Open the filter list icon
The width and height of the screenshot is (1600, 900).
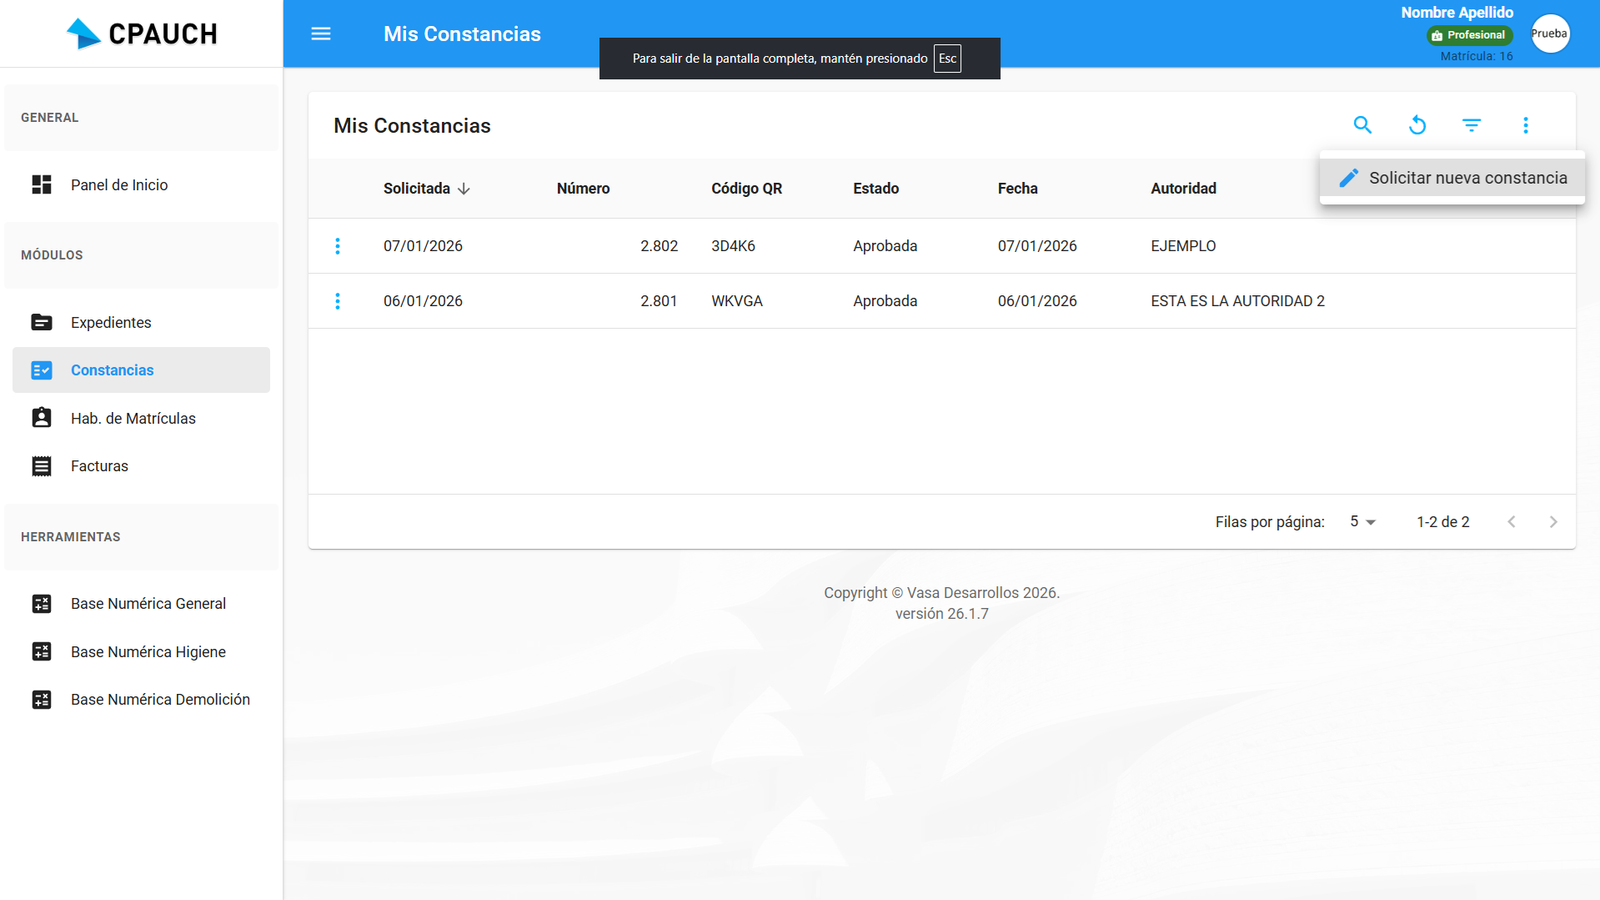(1471, 125)
